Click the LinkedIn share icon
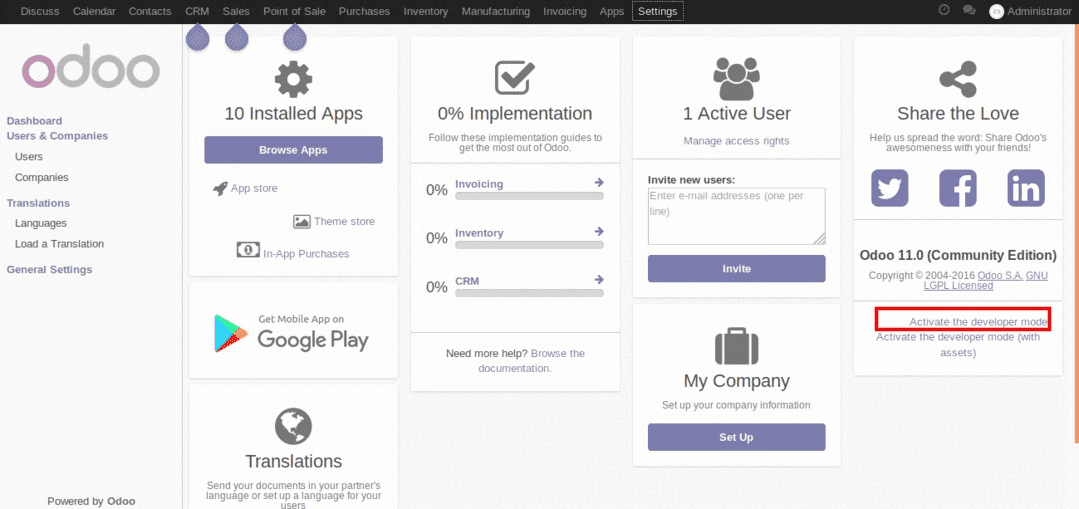 [x=1026, y=188]
